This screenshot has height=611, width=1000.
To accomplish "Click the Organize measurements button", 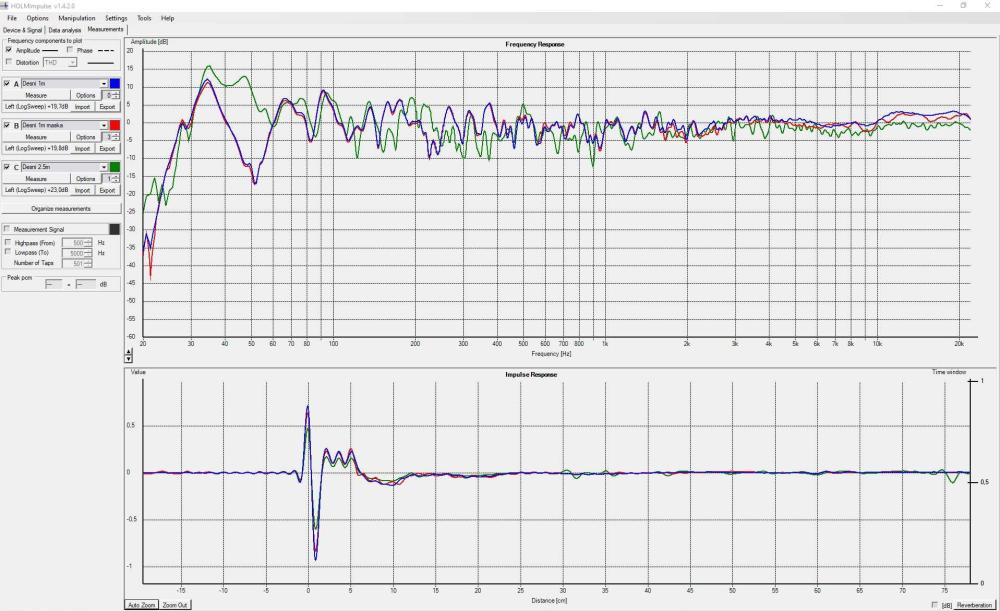I will pos(61,208).
